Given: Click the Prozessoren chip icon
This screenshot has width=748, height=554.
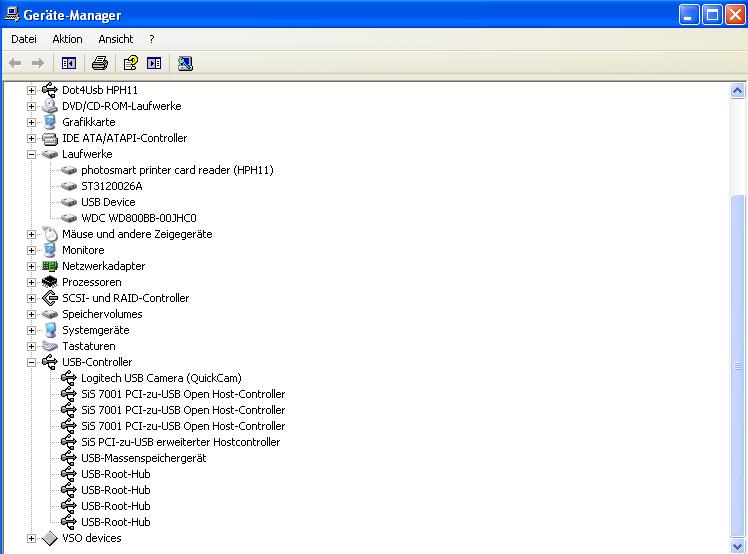Looking at the screenshot, I should (50, 282).
